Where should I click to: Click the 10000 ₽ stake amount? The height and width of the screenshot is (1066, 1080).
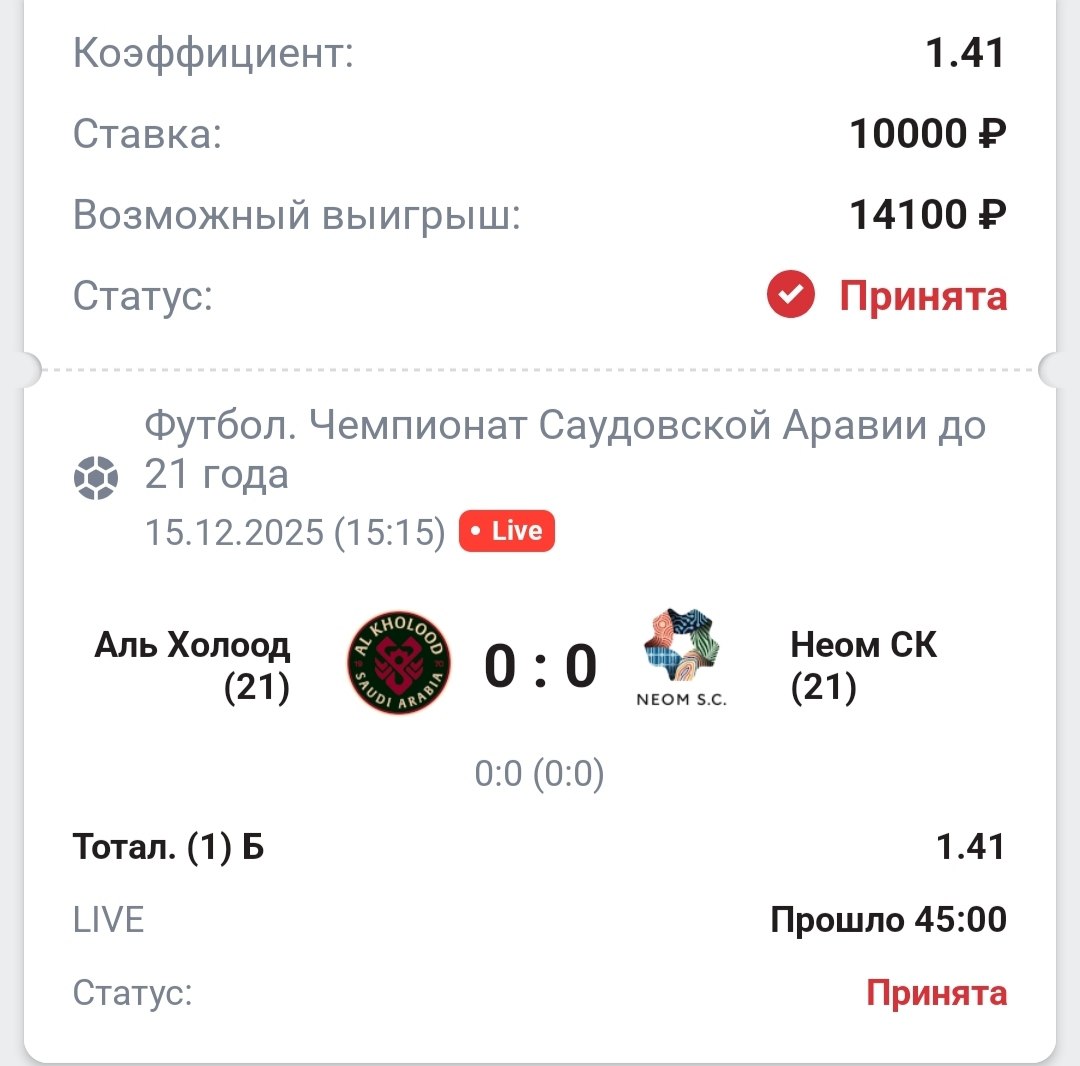click(927, 134)
